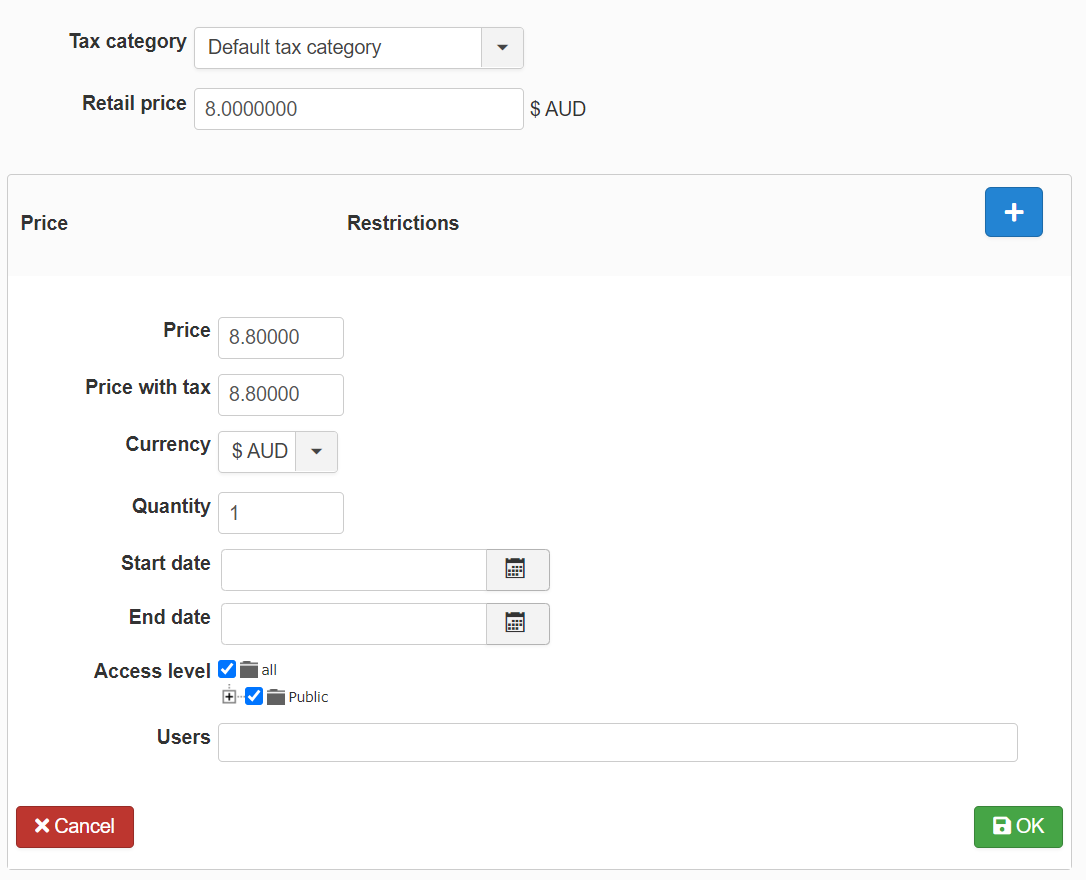Click the Public folder icon

click(x=276, y=697)
